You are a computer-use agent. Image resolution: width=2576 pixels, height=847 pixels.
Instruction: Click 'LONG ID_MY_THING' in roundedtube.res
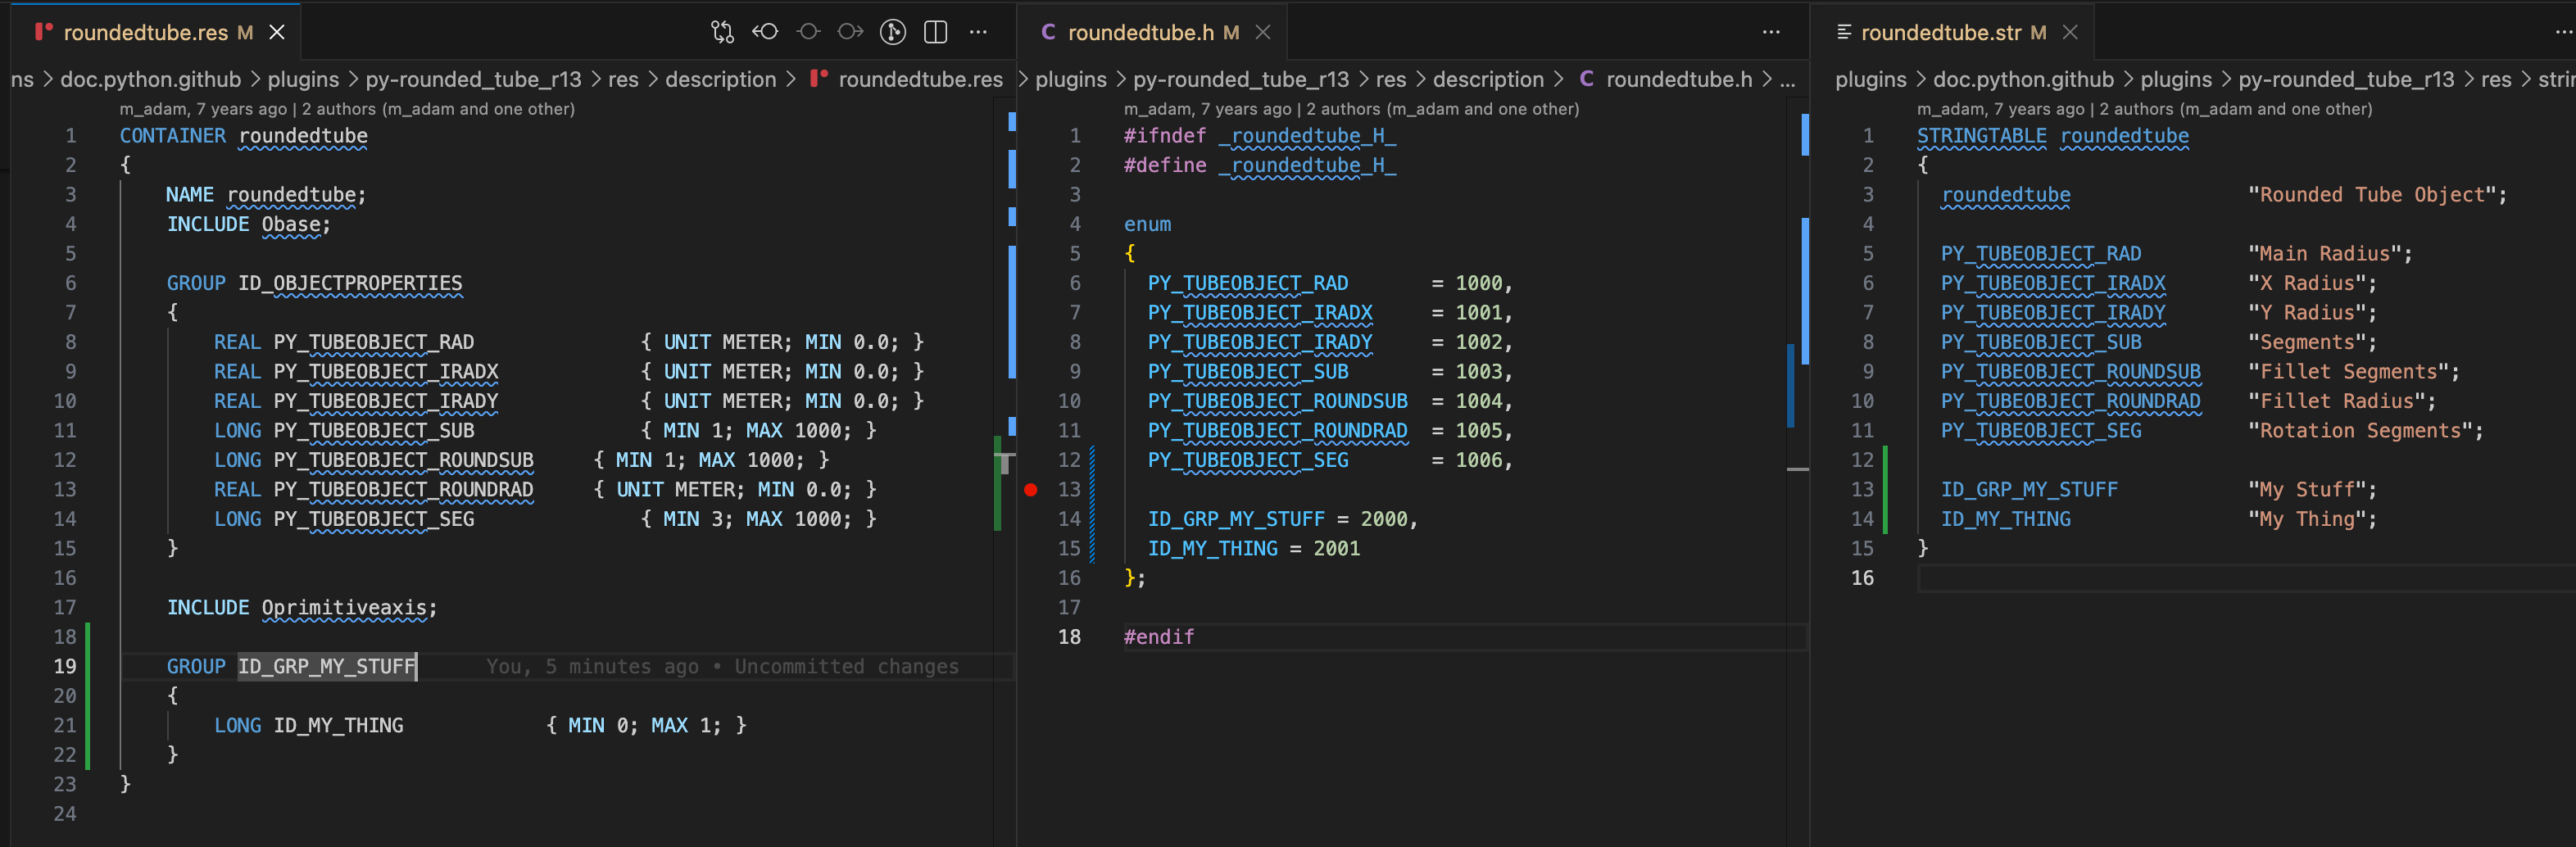[308, 726]
